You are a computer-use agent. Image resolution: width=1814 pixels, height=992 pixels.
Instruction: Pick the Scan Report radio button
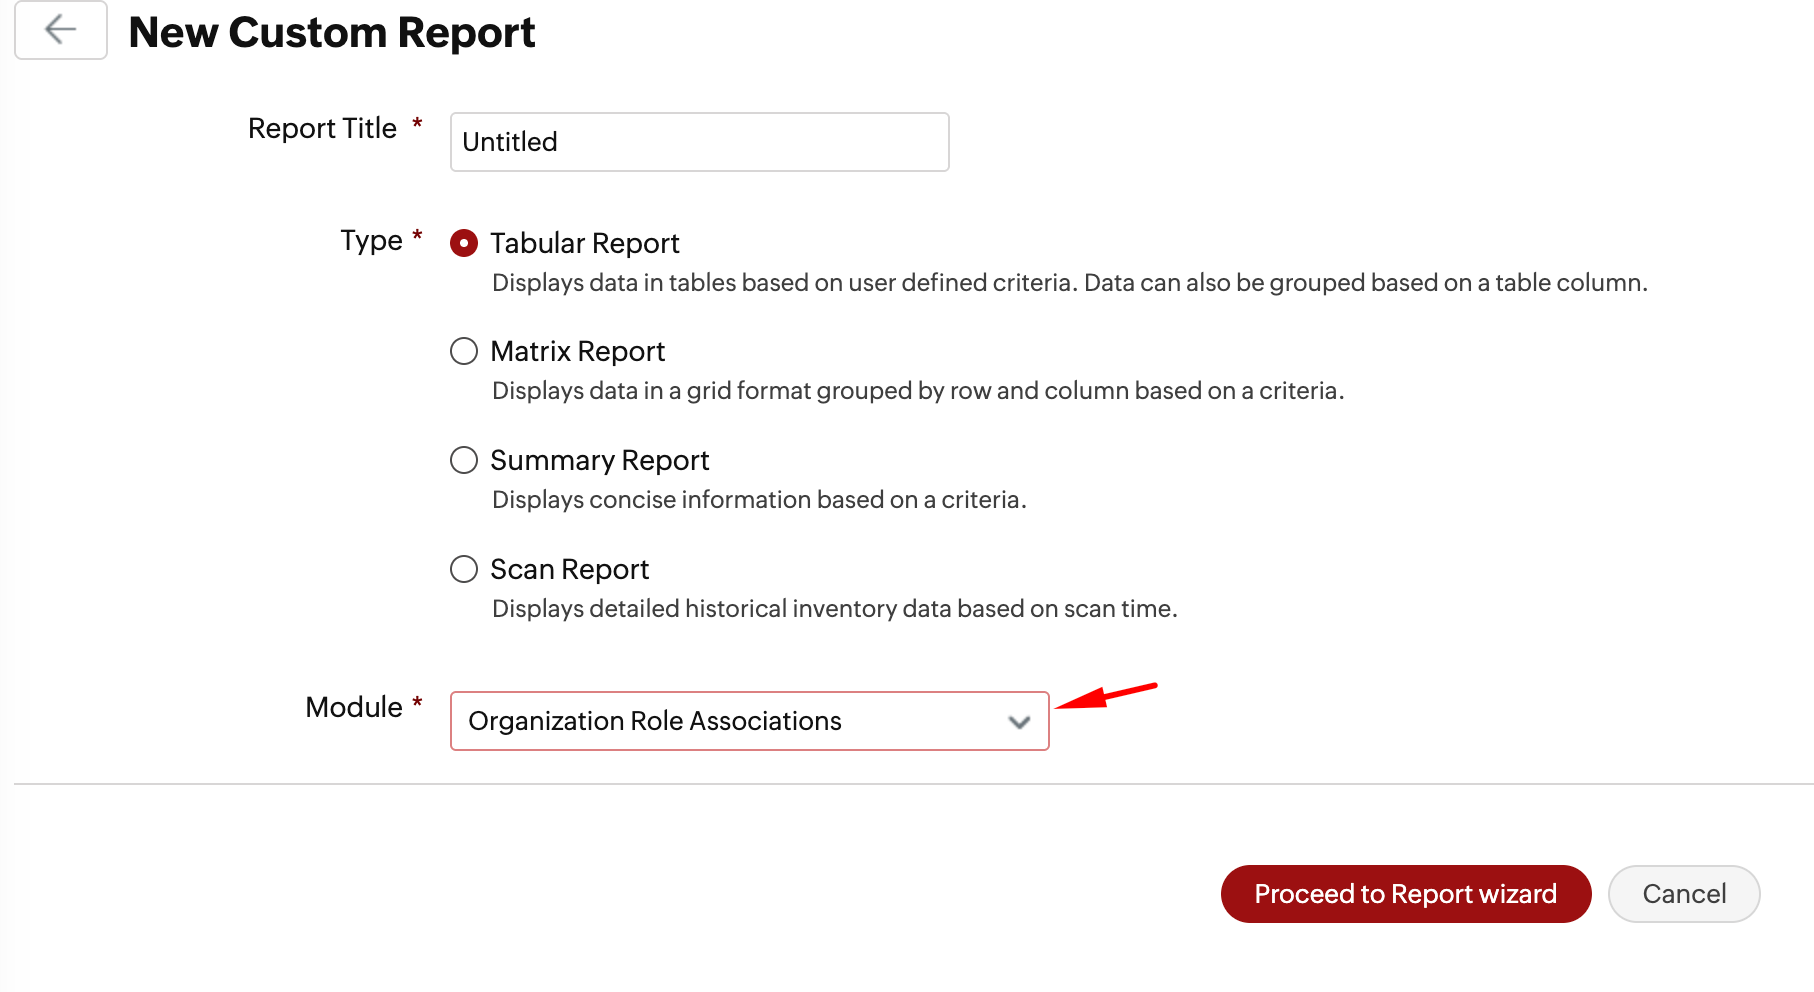point(464,569)
